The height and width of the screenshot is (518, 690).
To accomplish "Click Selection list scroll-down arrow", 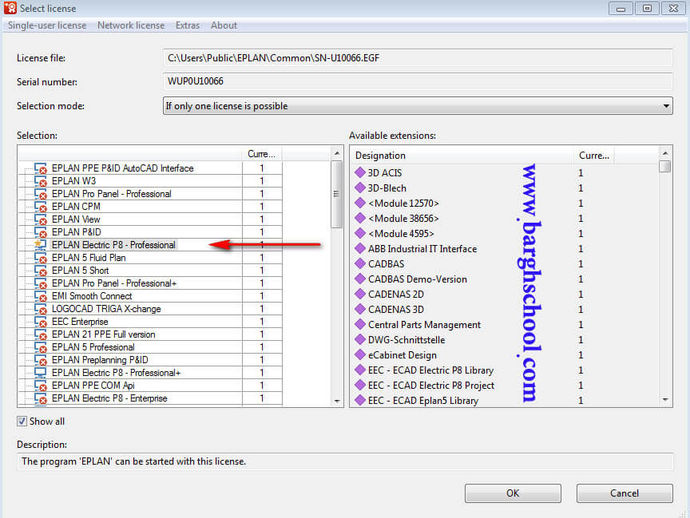I will click(337, 400).
